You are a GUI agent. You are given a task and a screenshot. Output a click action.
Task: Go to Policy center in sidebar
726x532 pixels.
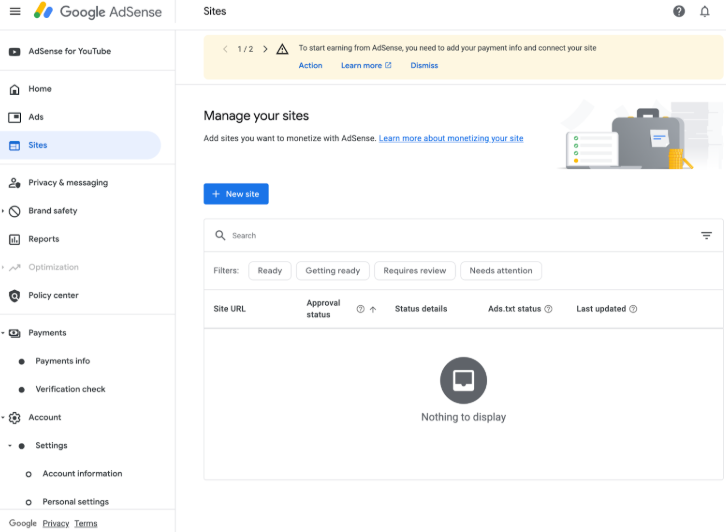(53, 295)
